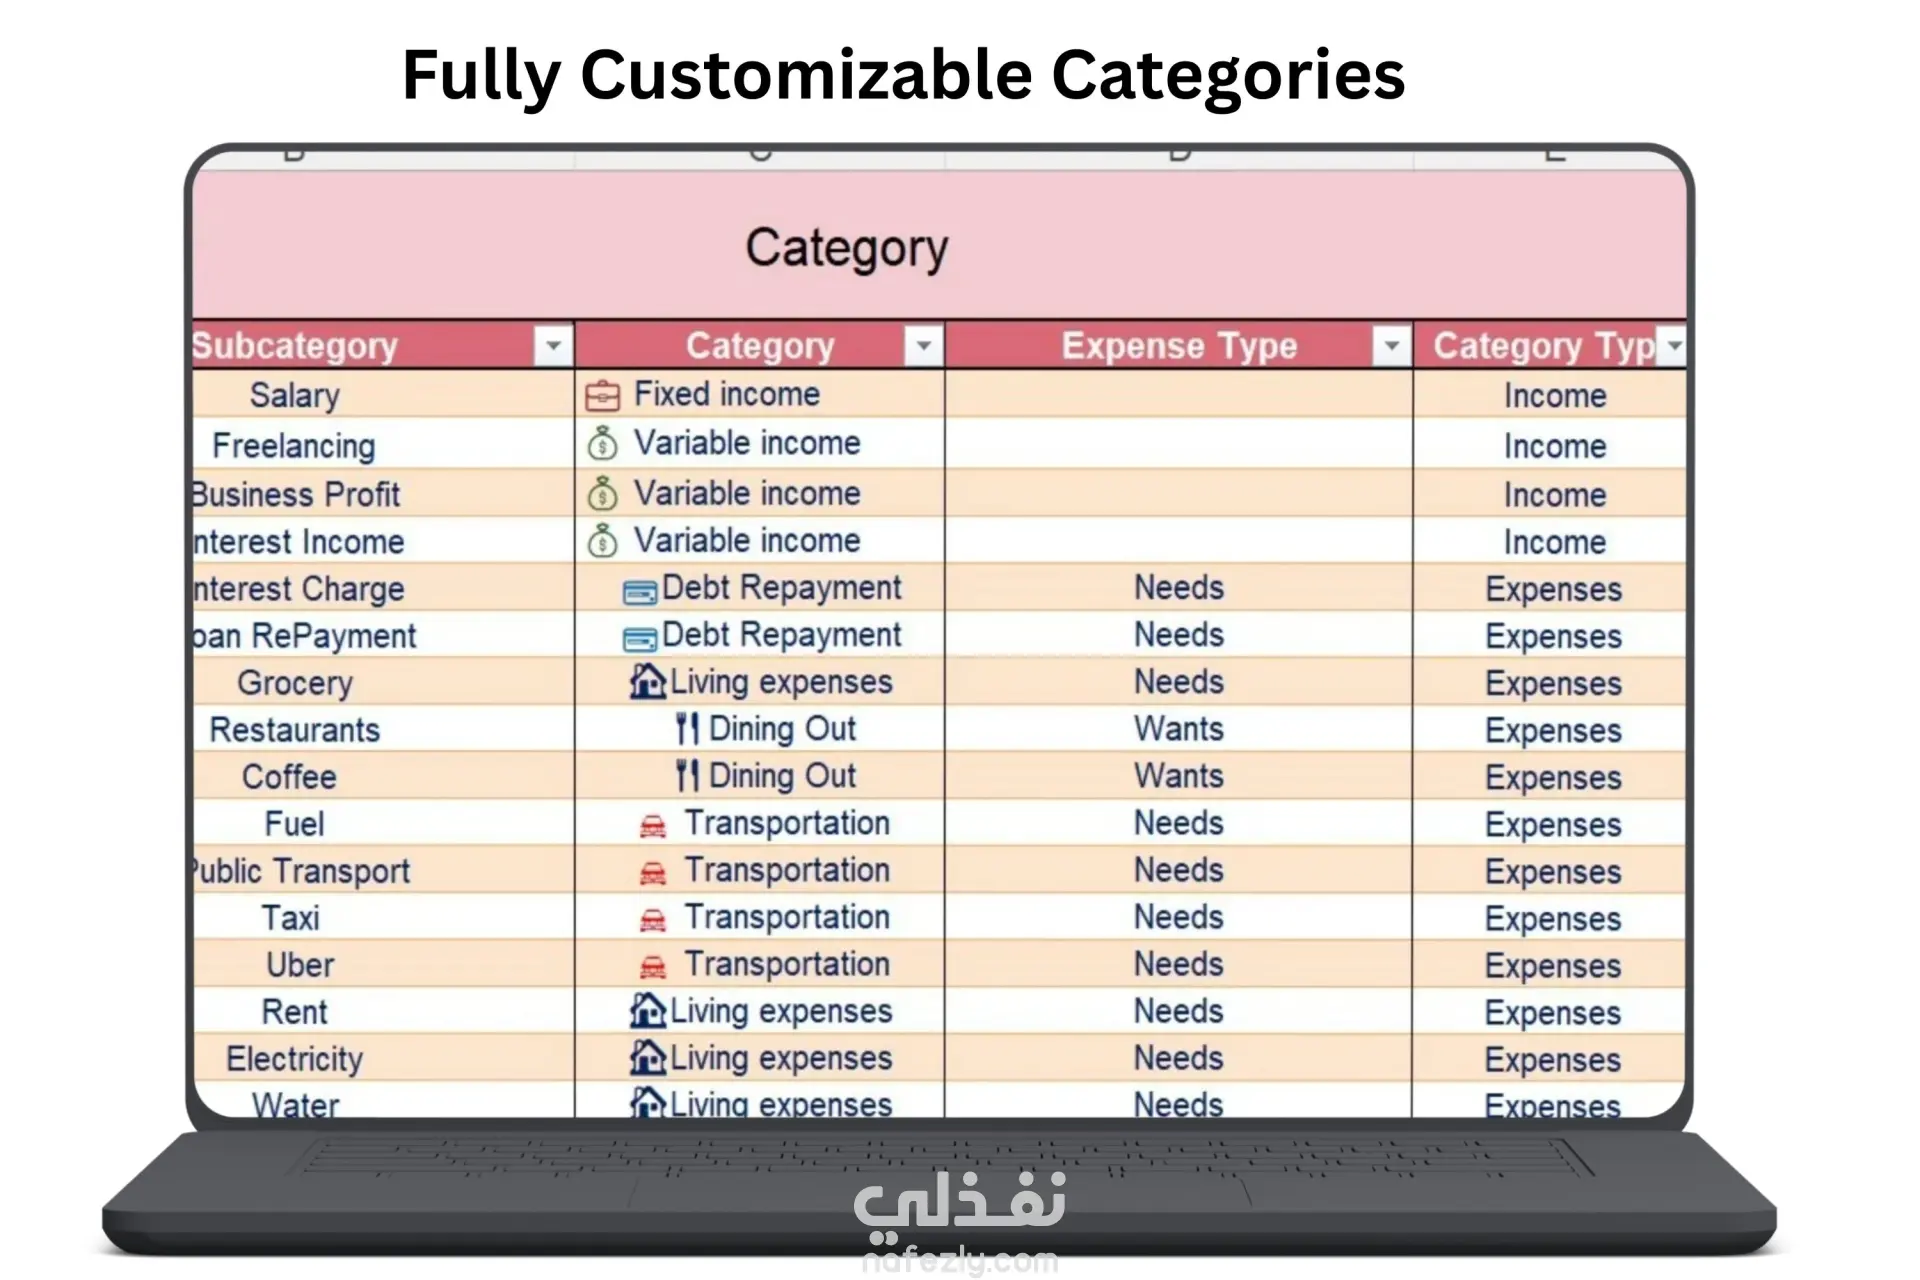Click the pink Category title banner
This screenshot has width=1920, height=1280.
pyautogui.click(x=939, y=245)
